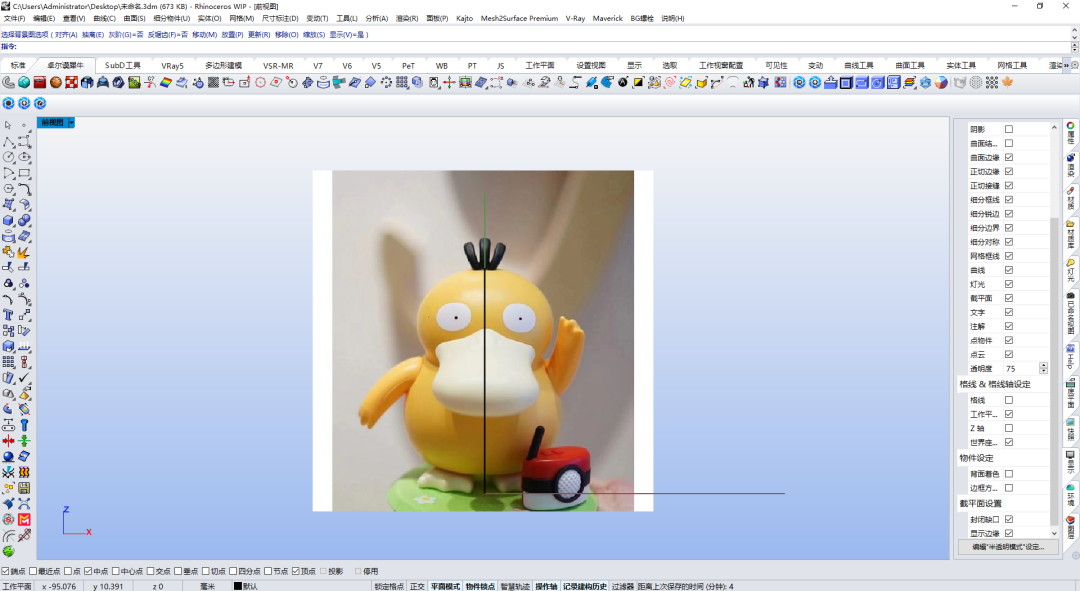Click the 编辑"半透明模式"设定 button
This screenshot has height=591, width=1080.
point(1008,547)
